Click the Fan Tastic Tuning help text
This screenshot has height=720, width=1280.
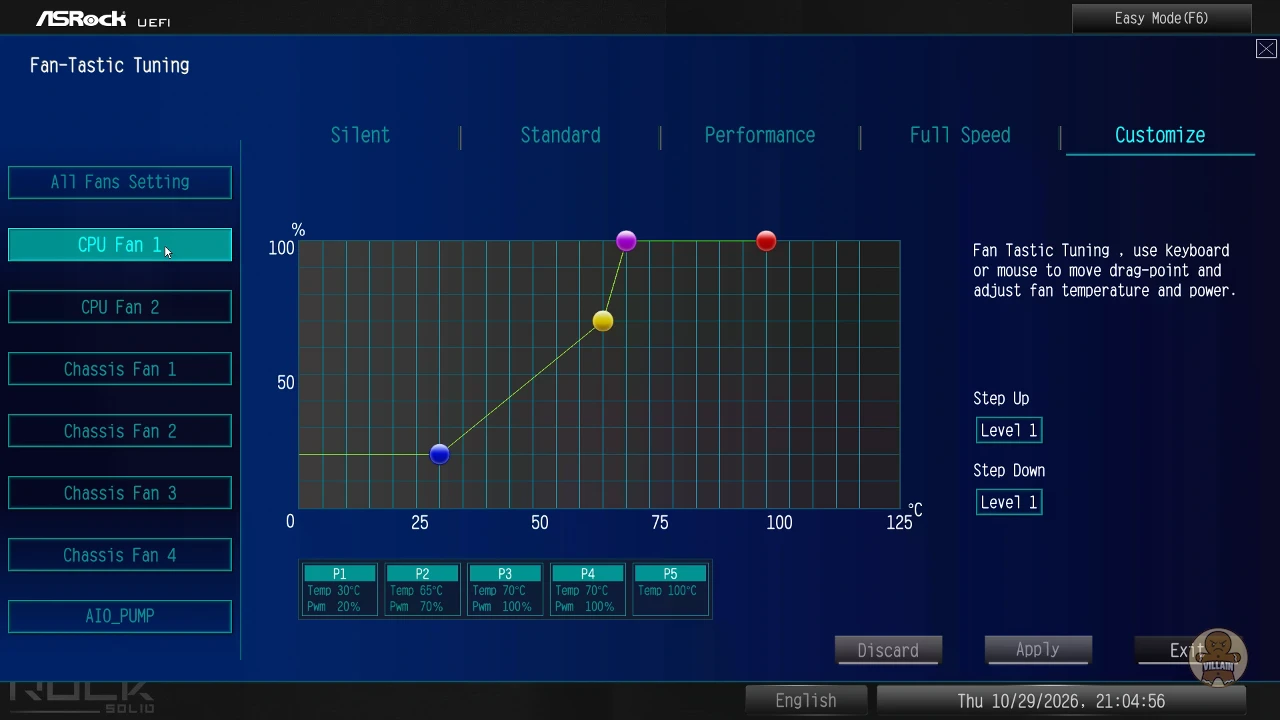point(1105,270)
